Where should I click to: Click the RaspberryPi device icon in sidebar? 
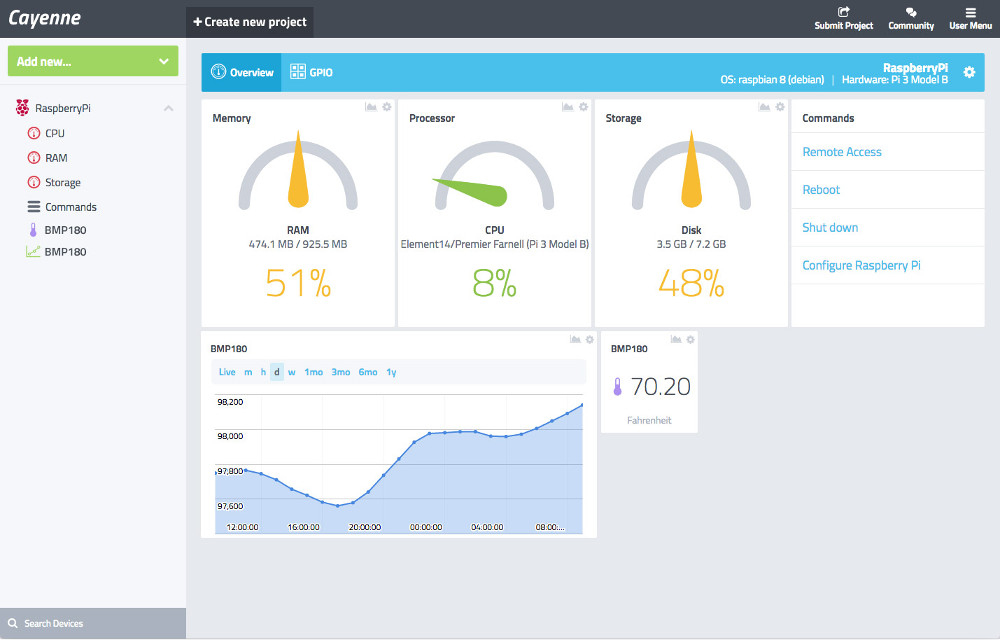22,107
